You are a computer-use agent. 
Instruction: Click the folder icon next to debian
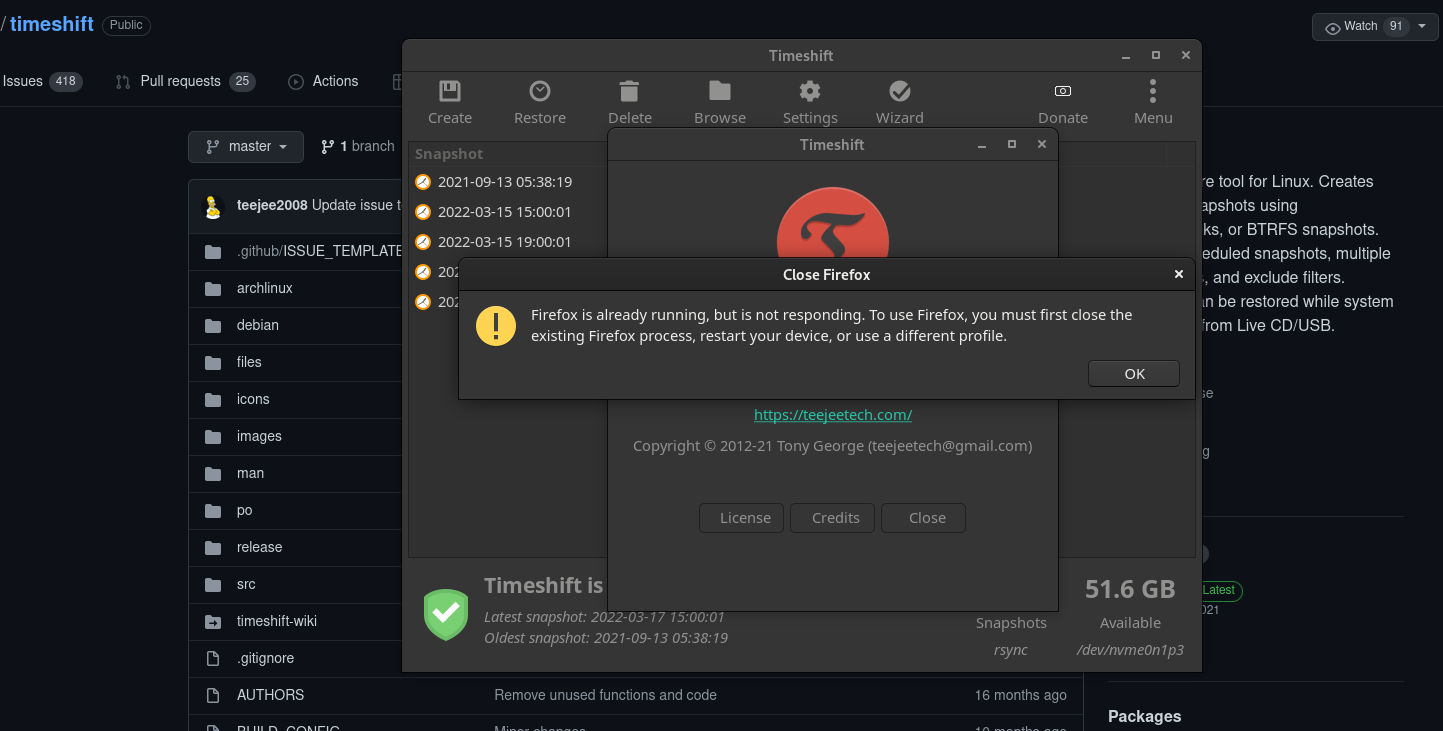click(x=213, y=325)
